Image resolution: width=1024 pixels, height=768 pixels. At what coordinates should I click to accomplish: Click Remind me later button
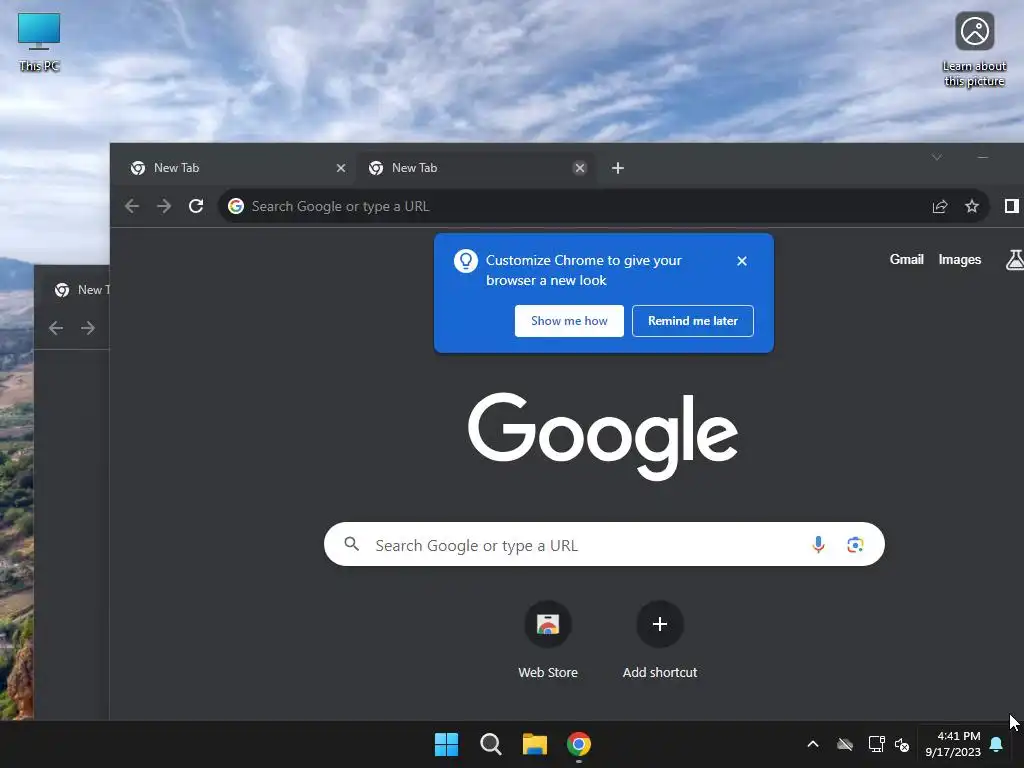(693, 321)
